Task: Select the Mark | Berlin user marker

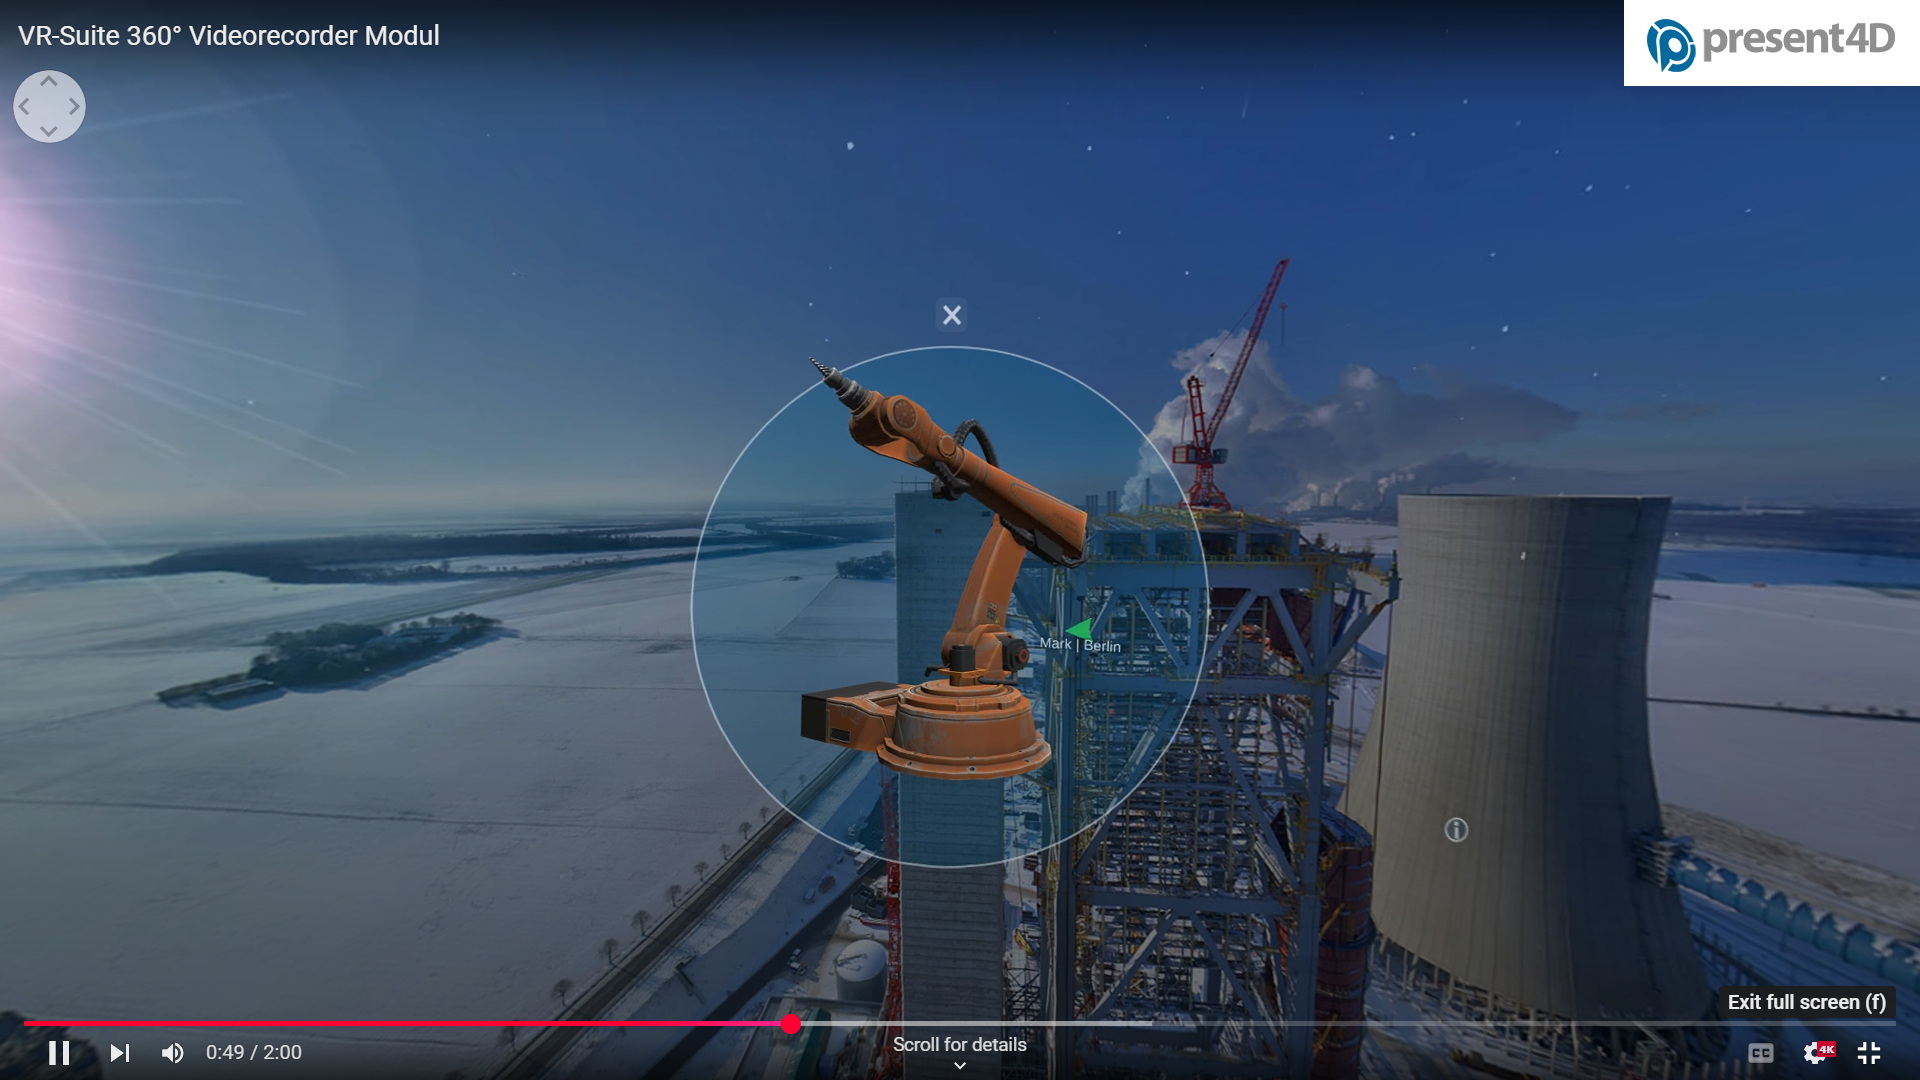Action: pos(1080,638)
